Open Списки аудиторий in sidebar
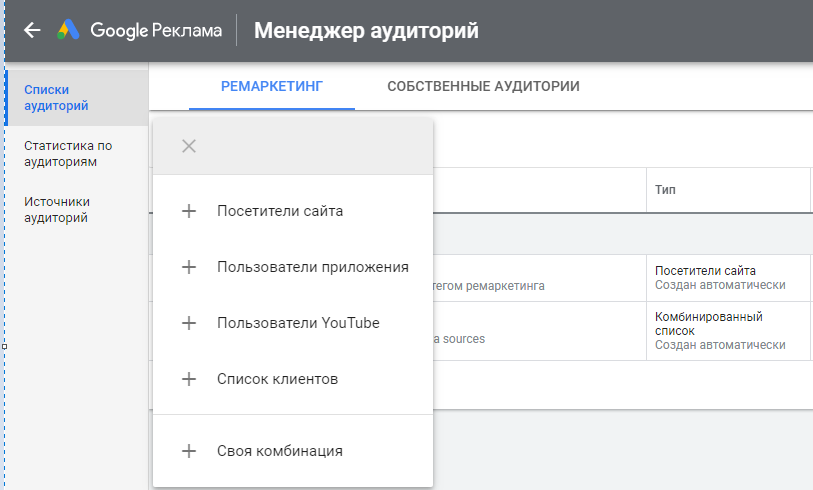The image size is (813, 490). pyautogui.click(x=77, y=97)
